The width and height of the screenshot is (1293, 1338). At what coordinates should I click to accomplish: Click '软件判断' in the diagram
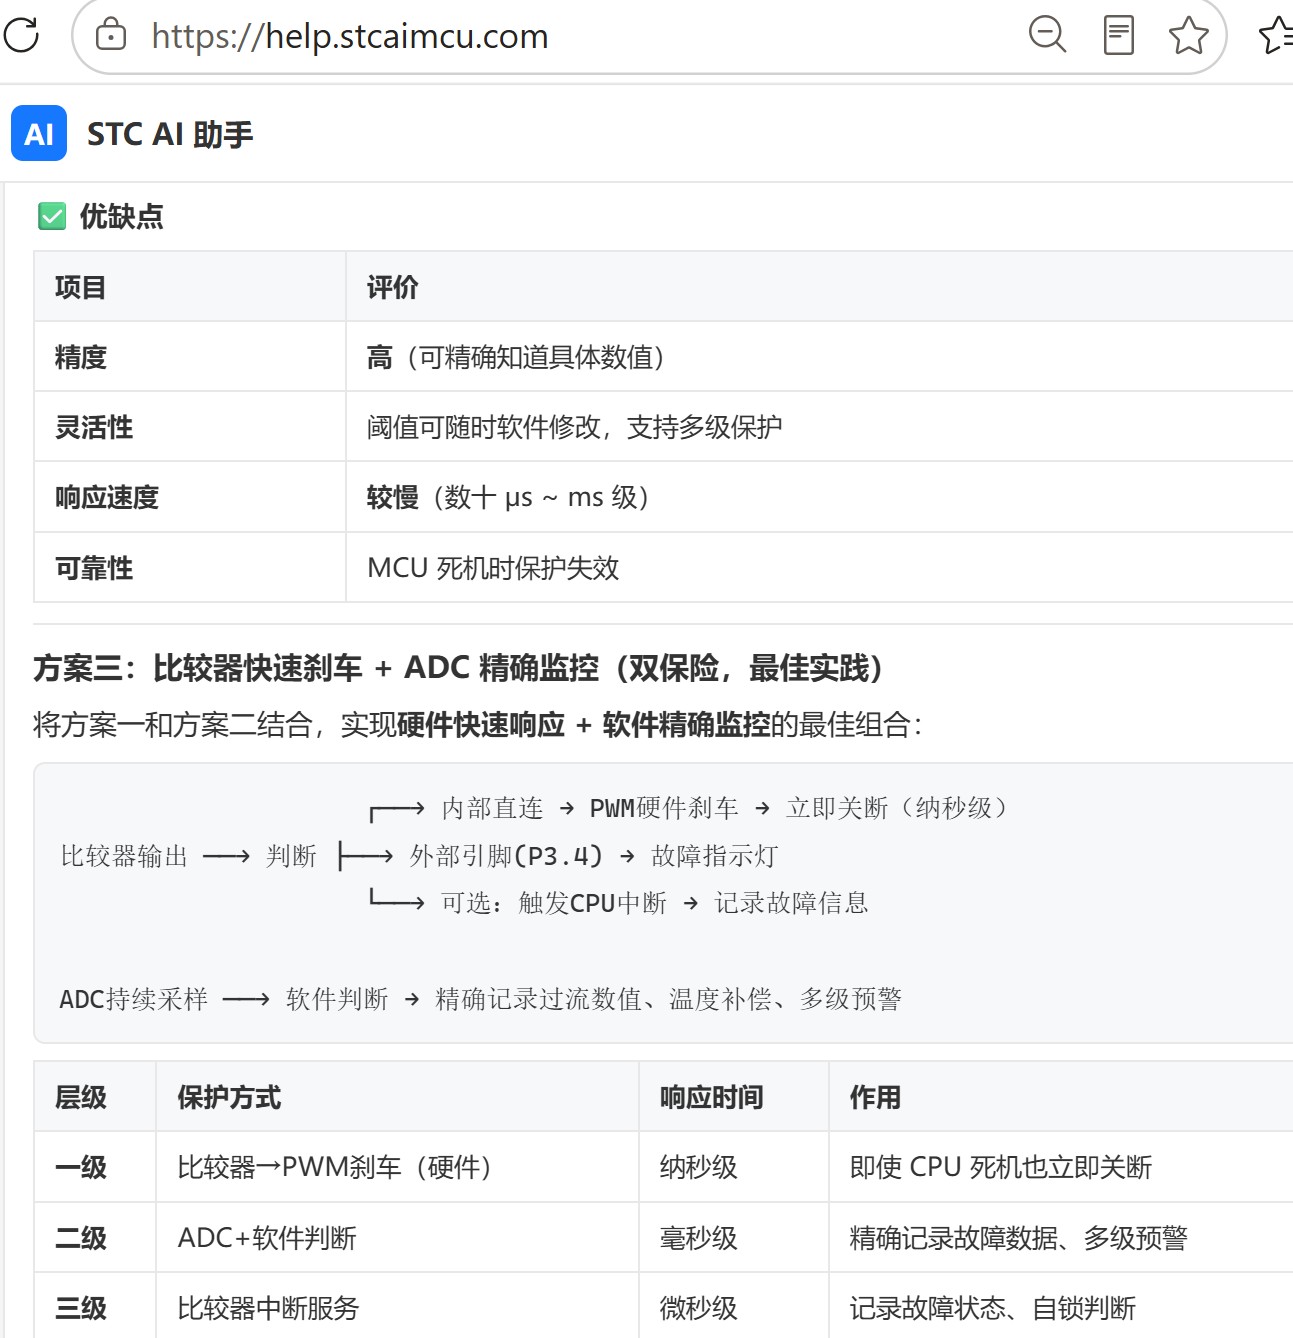[x=337, y=999]
